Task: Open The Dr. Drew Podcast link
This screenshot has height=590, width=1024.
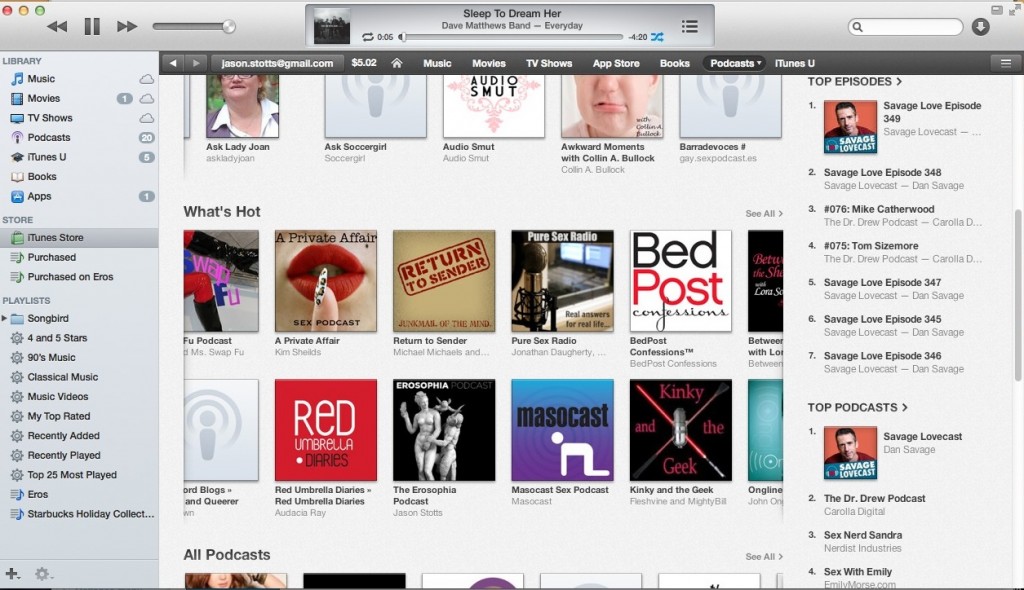Action: [x=874, y=499]
